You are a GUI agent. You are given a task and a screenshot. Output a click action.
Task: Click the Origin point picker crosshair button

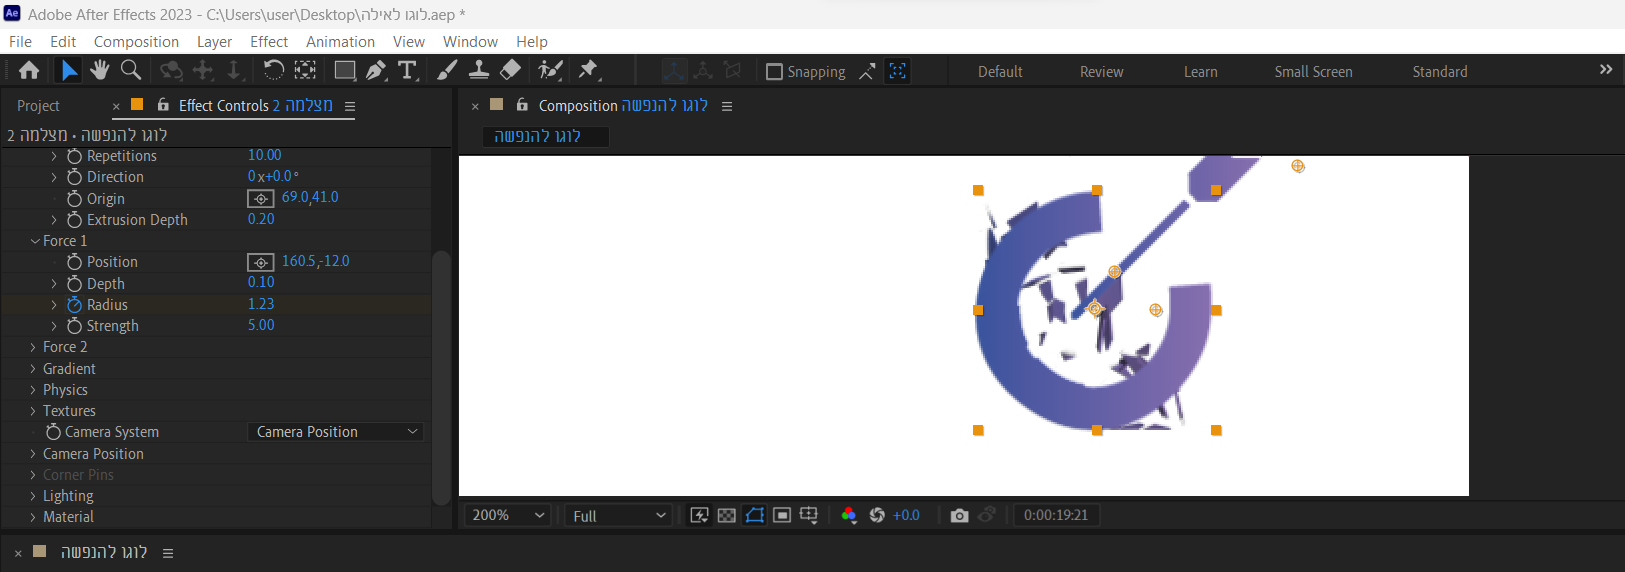click(261, 198)
